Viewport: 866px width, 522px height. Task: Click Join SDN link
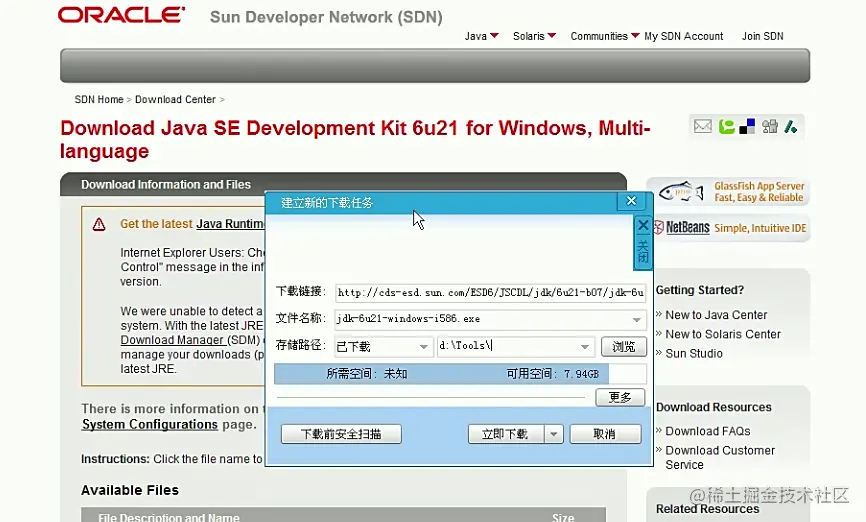762,36
